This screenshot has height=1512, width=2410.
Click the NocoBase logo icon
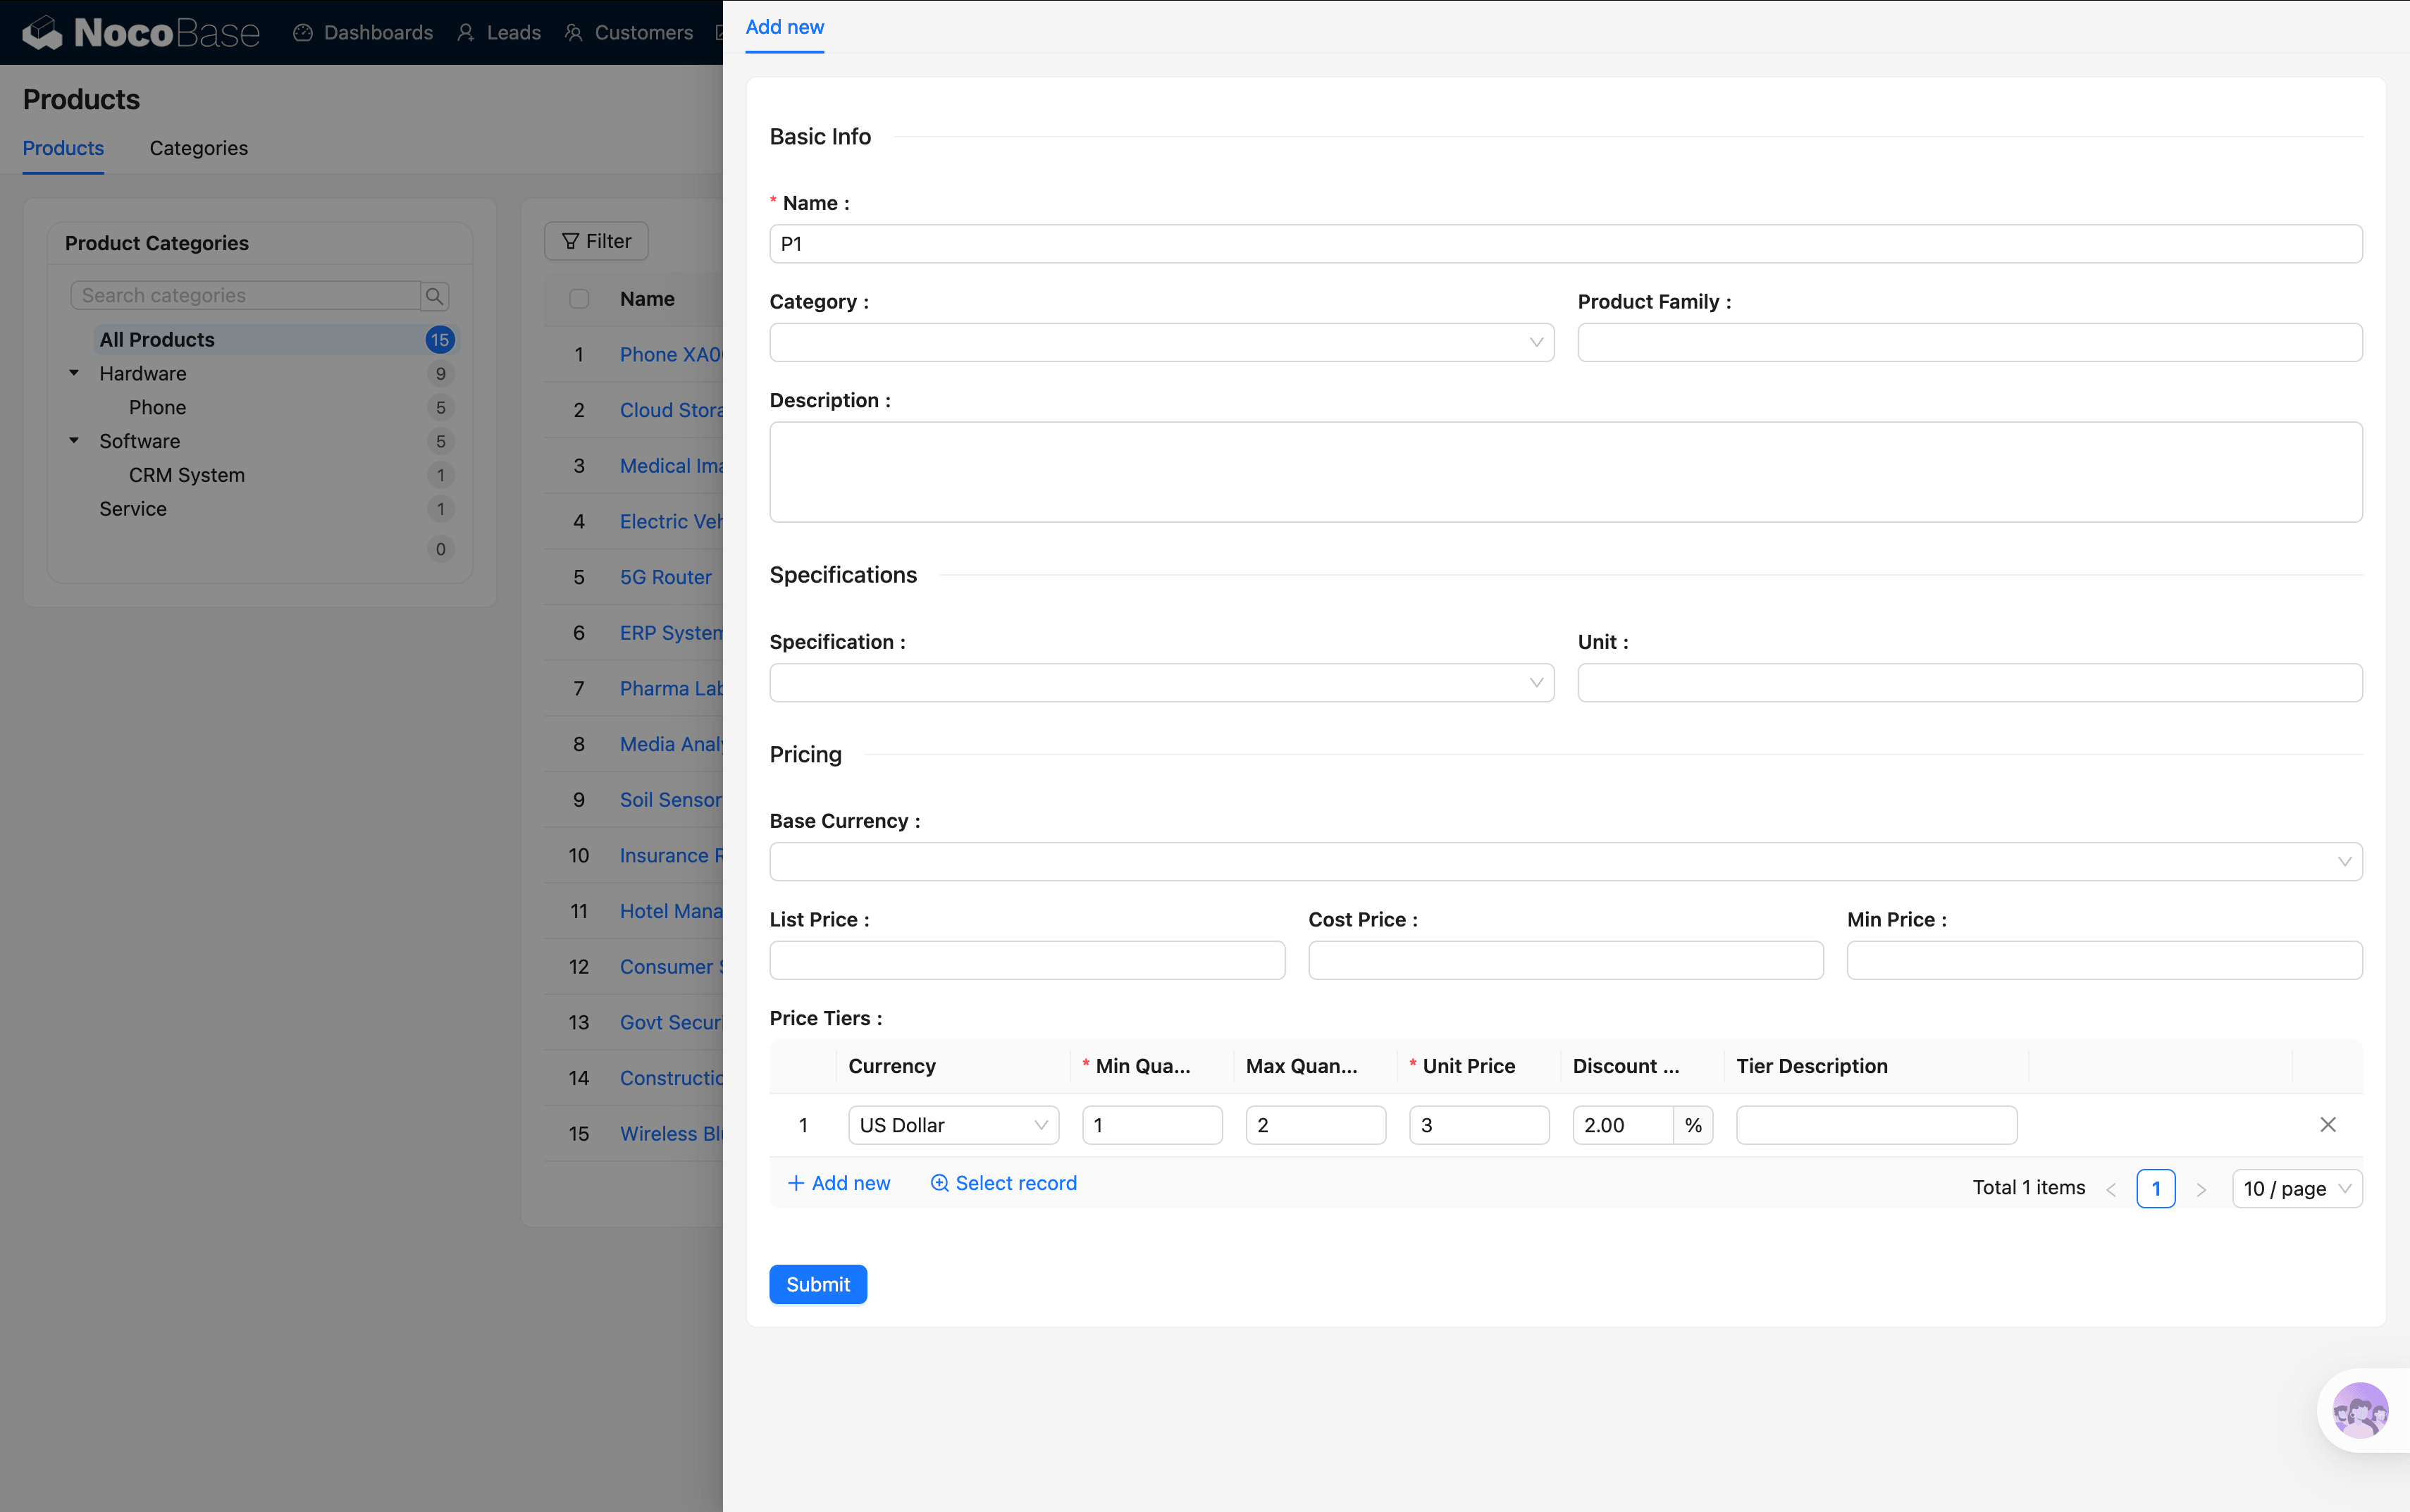point(42,33)
